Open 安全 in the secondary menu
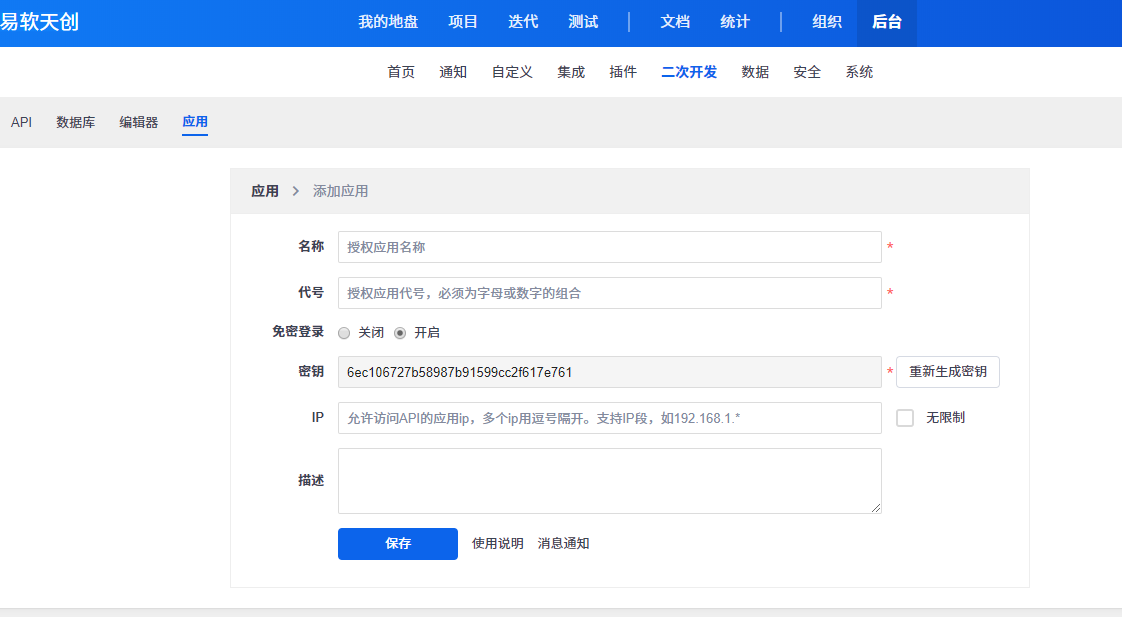 pos(807,72)
